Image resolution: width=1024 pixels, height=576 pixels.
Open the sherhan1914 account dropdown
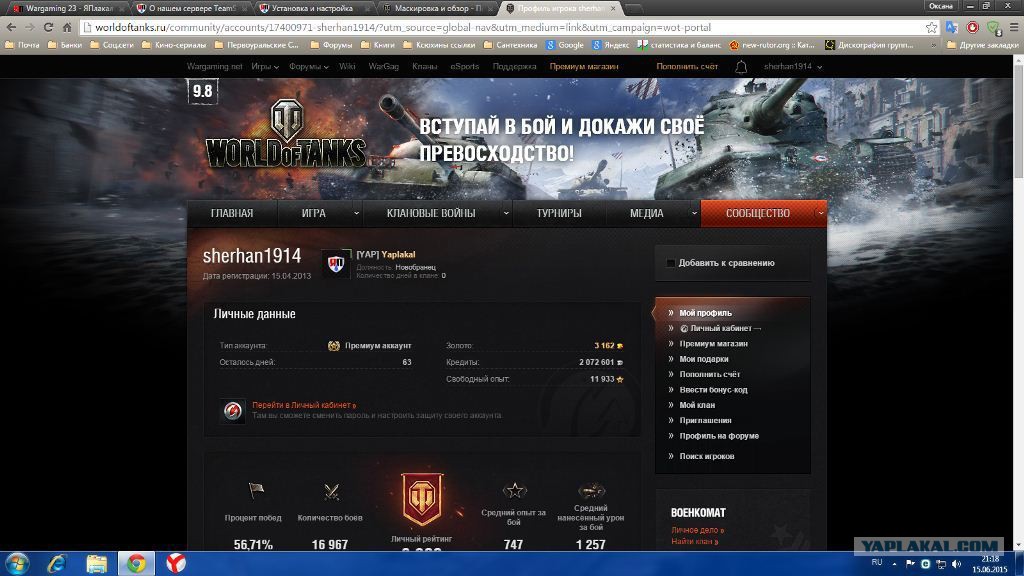[793, 67]
